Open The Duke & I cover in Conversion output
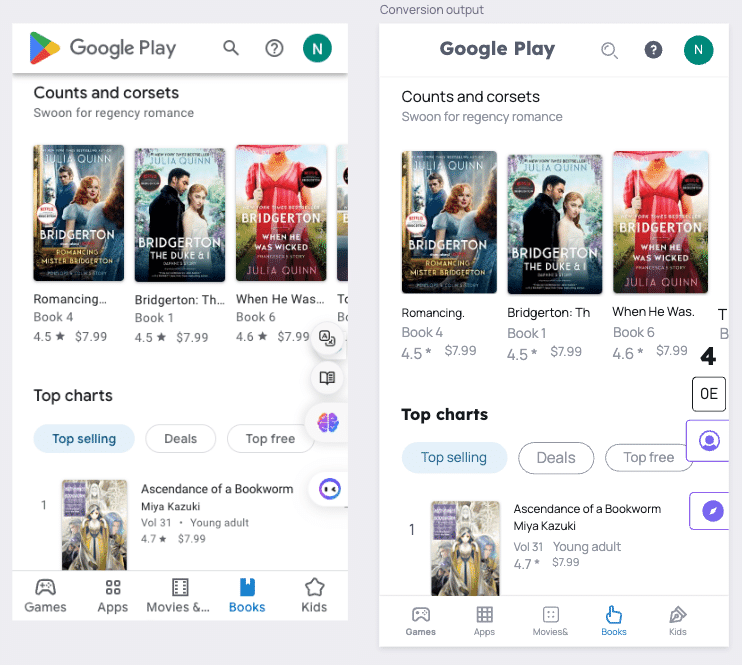 tap(555, 224)
